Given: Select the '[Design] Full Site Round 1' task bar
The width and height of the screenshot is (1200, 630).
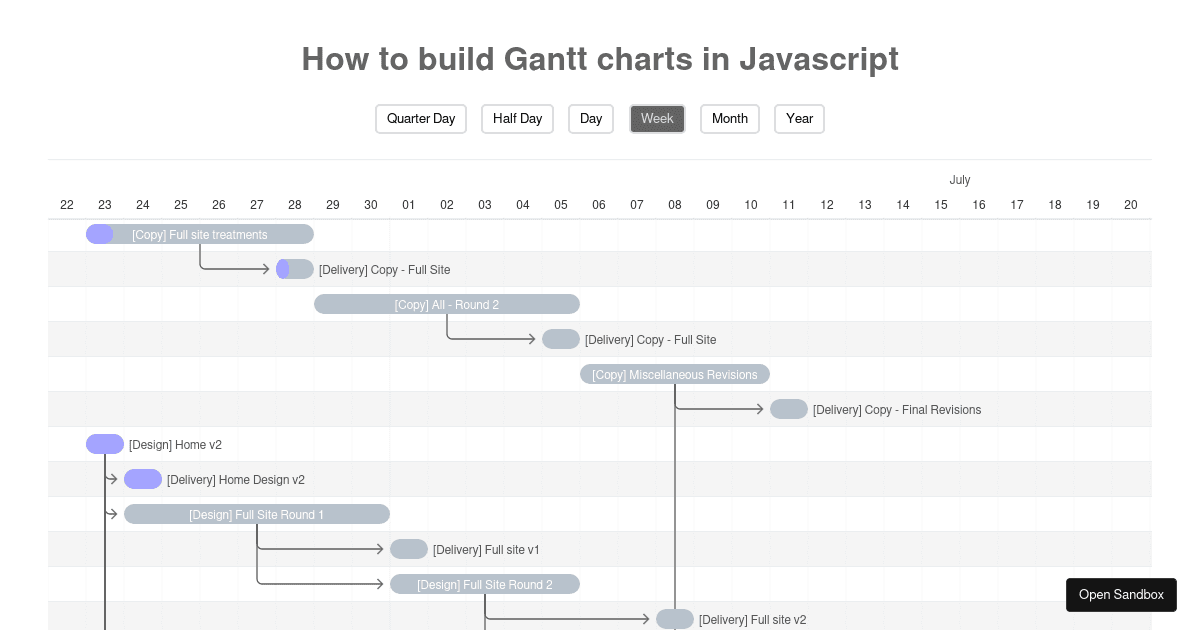Looking at the screenshot, I should coord(257,514).
